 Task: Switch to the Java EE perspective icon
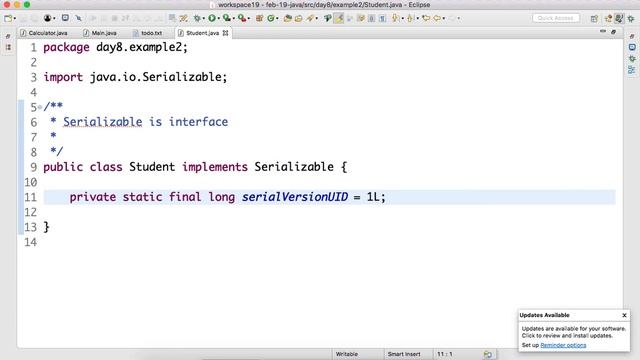click(x=609, y=18)
